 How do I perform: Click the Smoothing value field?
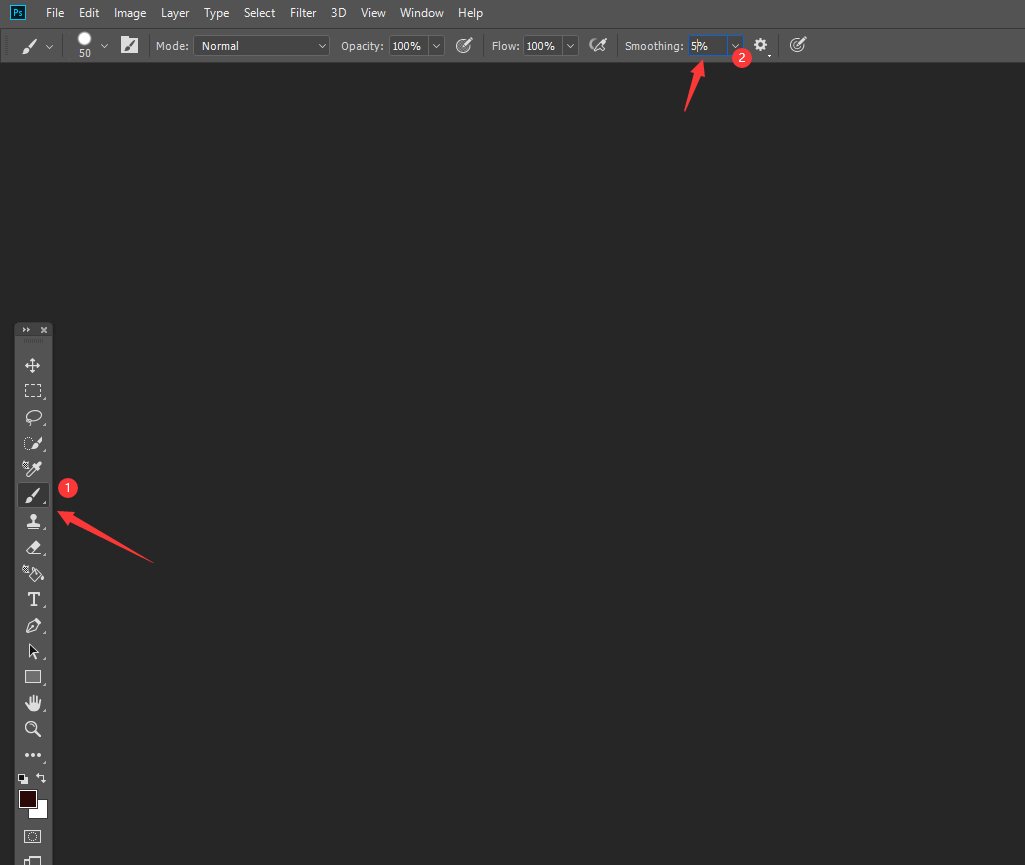(x=708, y=46)
